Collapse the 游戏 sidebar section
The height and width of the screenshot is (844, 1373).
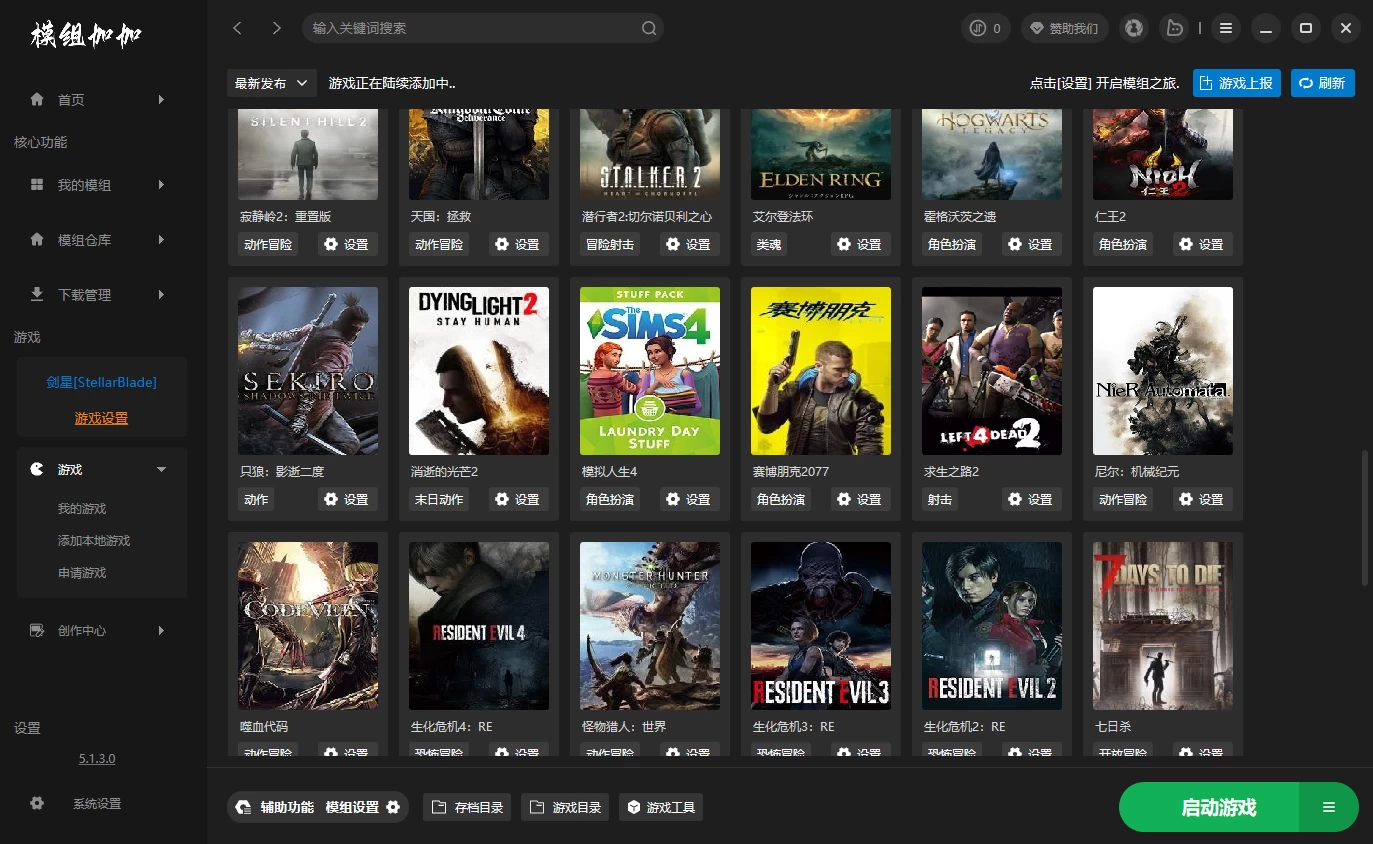tap(161, 469)
